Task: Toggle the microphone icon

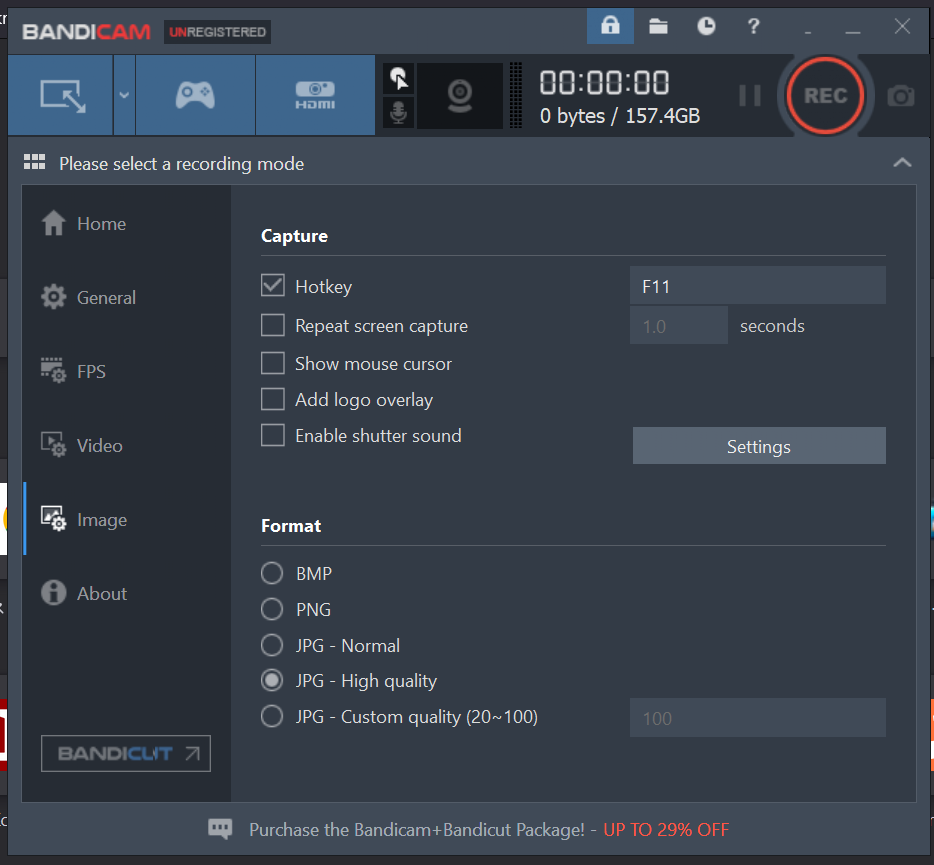Action: pos(398,112)
